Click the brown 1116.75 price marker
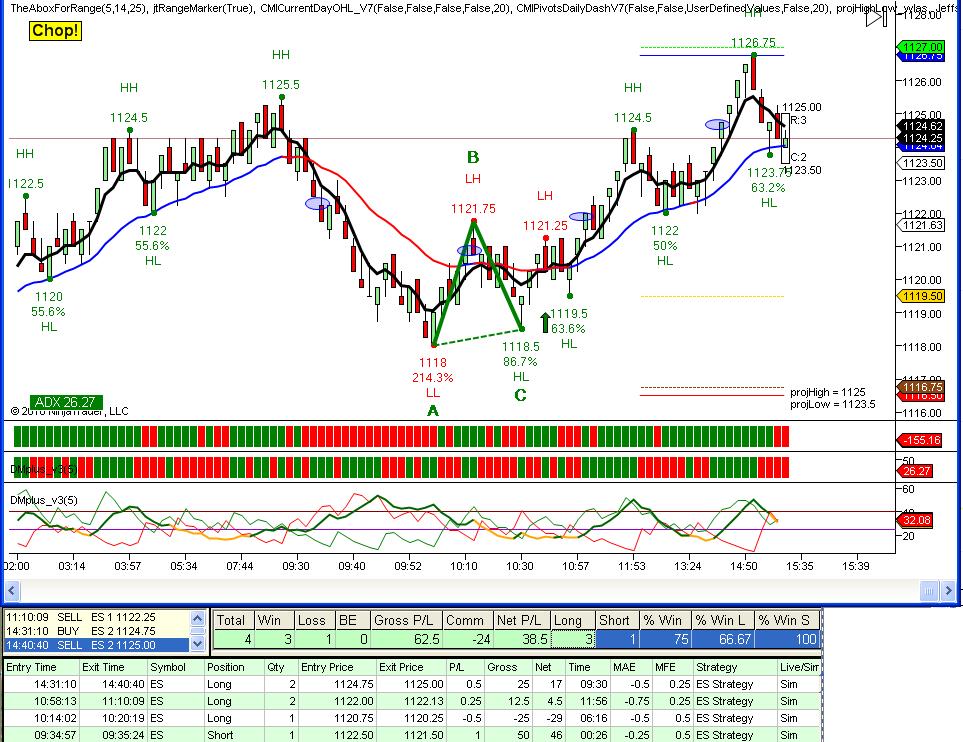This screenshot has height=742, width=963. (x=922, y=387)
